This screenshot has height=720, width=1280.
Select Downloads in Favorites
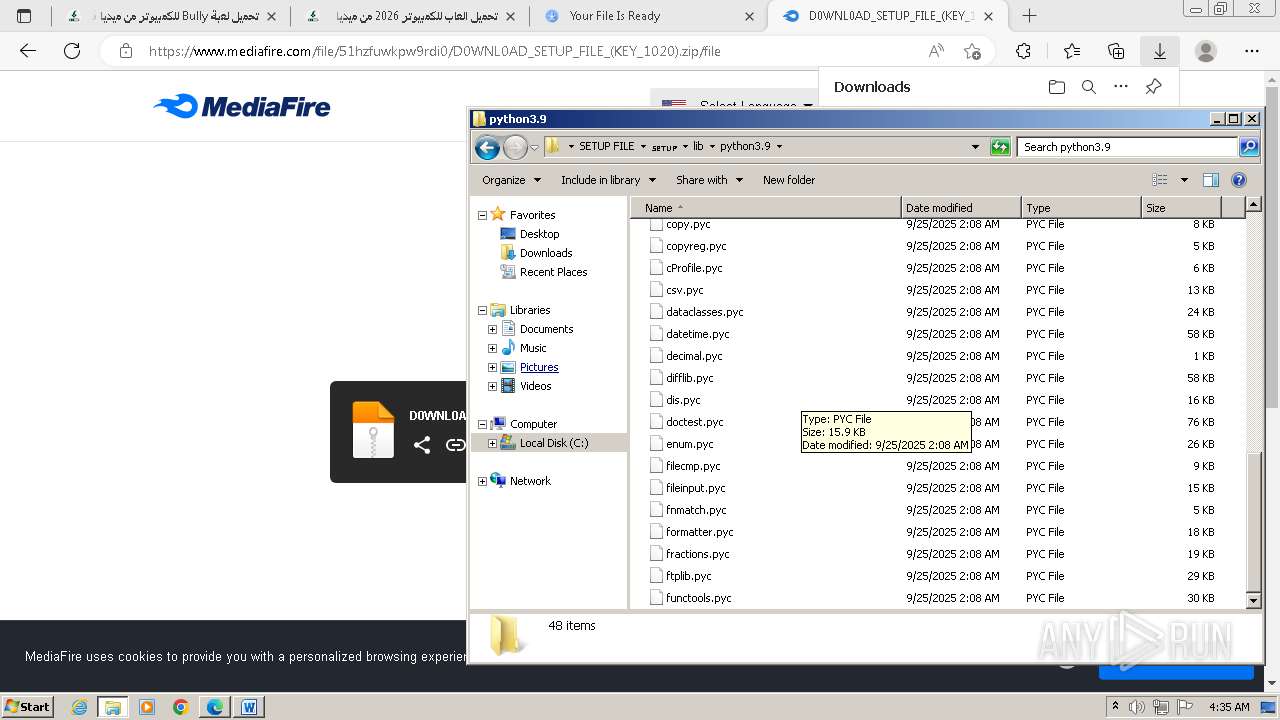545,253
